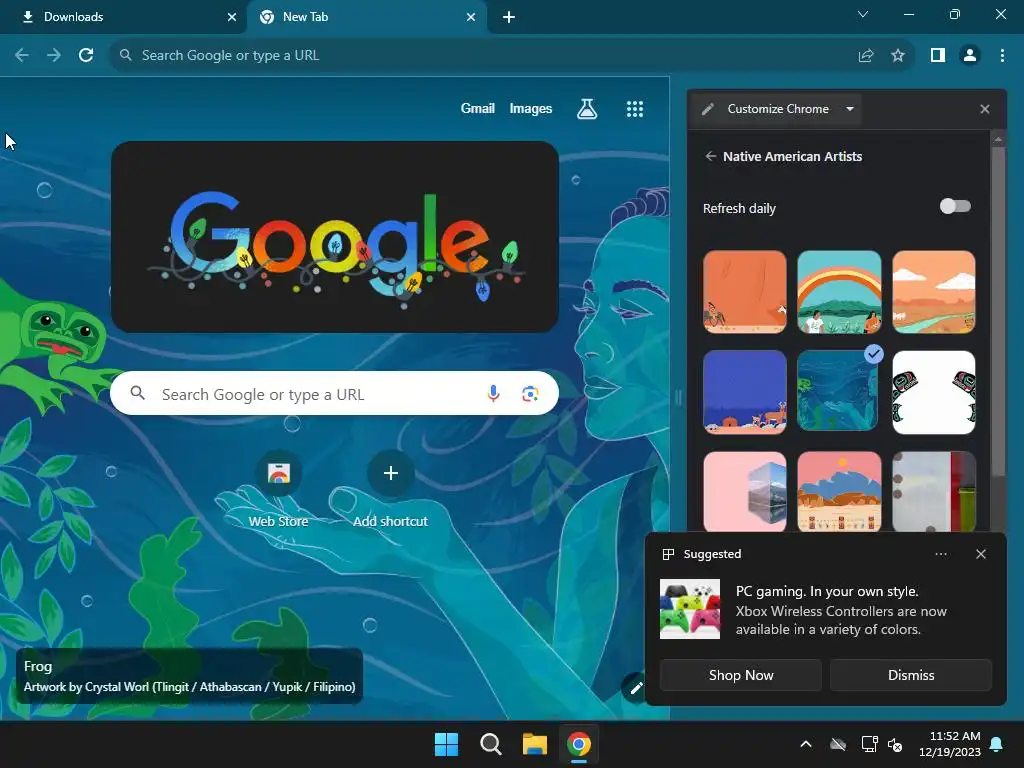This screenshot has width=1024, height=768.
Task: Close the Customize Chrome side panel
Action: click(x=985, y=109)
